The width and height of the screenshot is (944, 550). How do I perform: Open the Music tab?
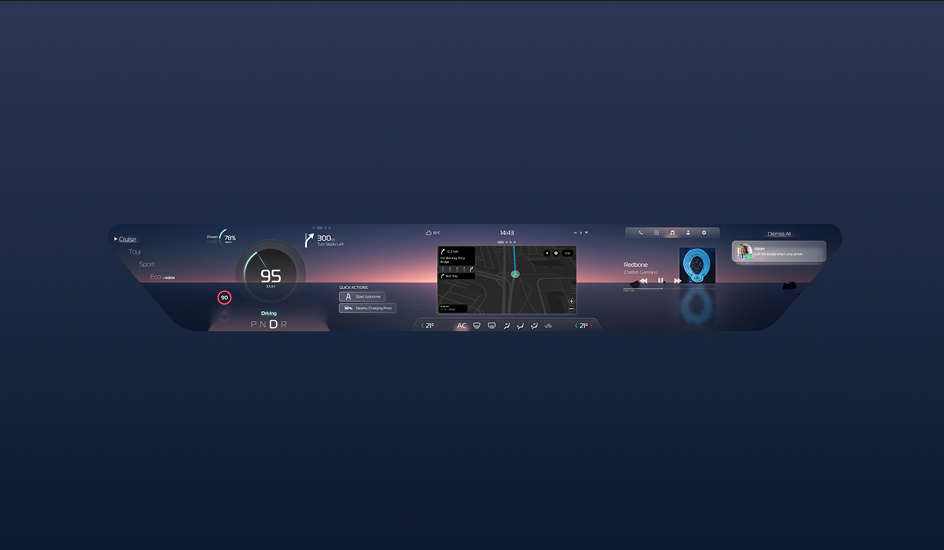(672, 232)
